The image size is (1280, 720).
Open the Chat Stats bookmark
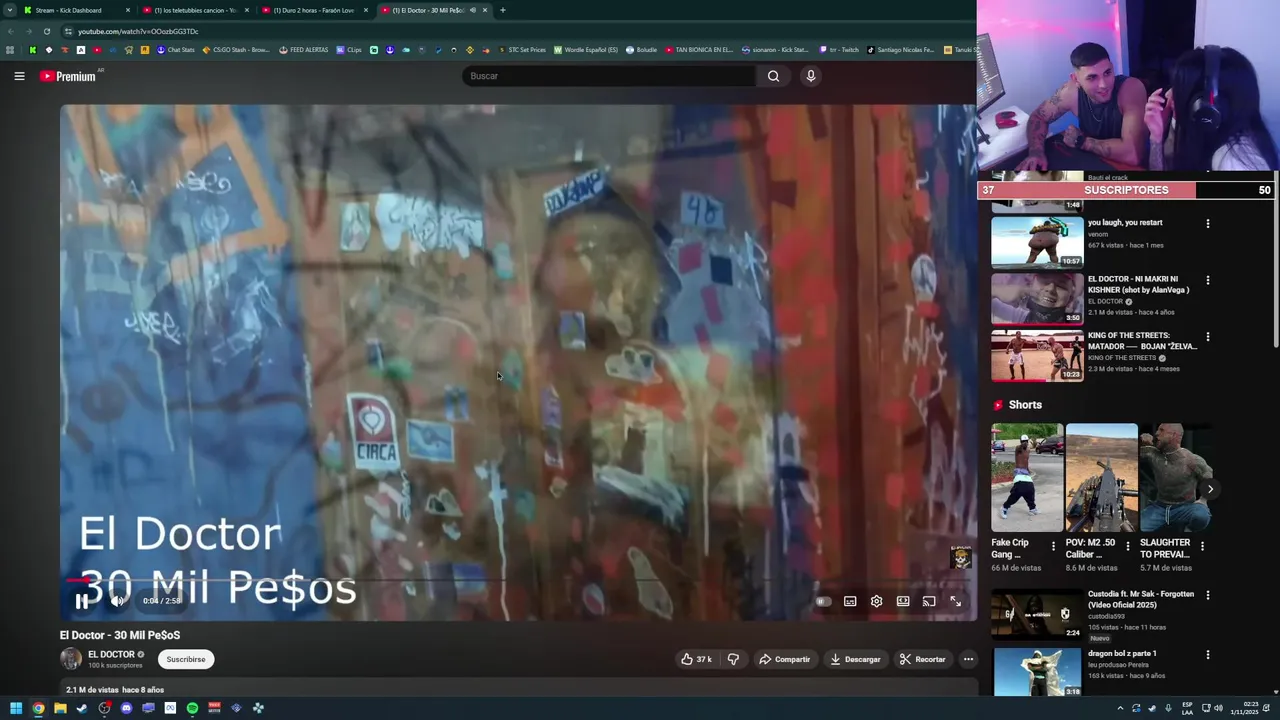(175, 50)
